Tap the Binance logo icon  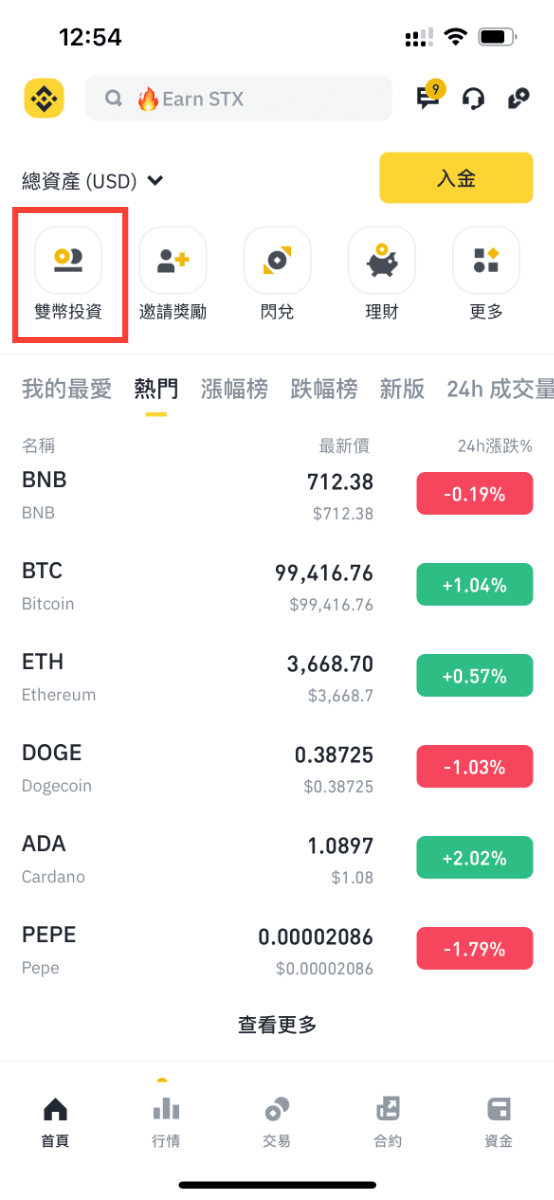coord(44,98)
